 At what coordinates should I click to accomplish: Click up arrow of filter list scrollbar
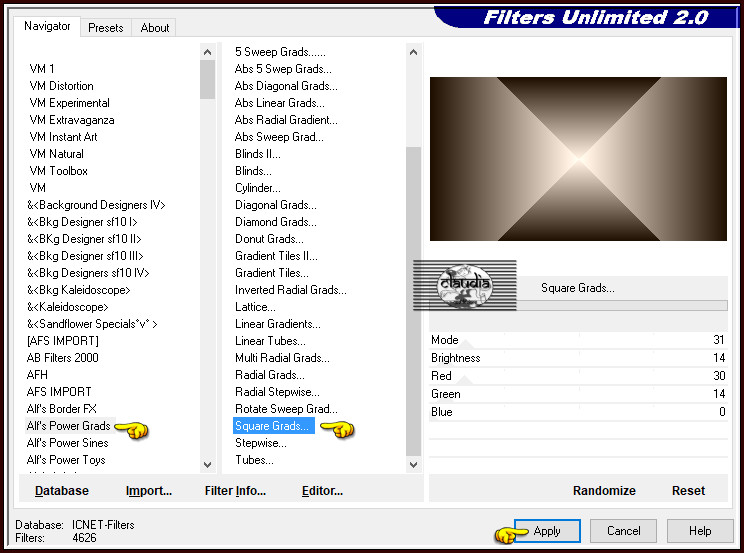413,52
